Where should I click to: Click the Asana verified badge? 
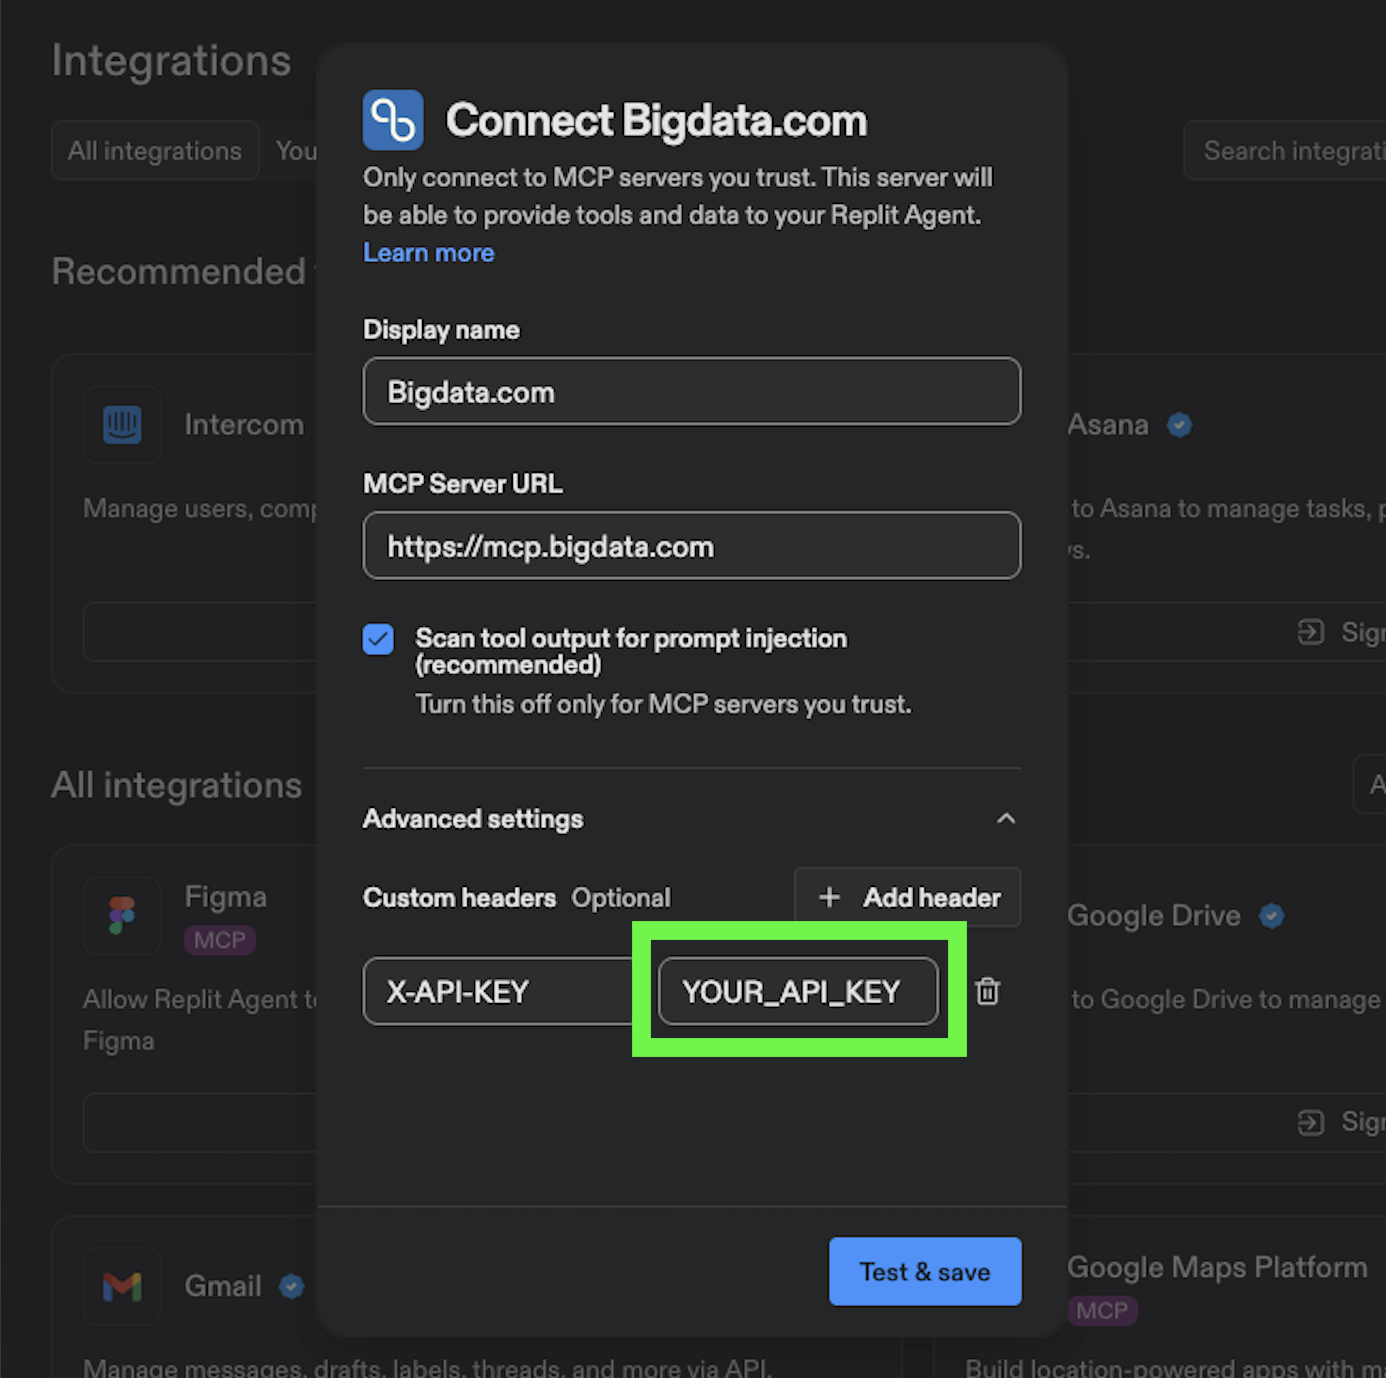pyautogui.click(x=1180, y=425)
